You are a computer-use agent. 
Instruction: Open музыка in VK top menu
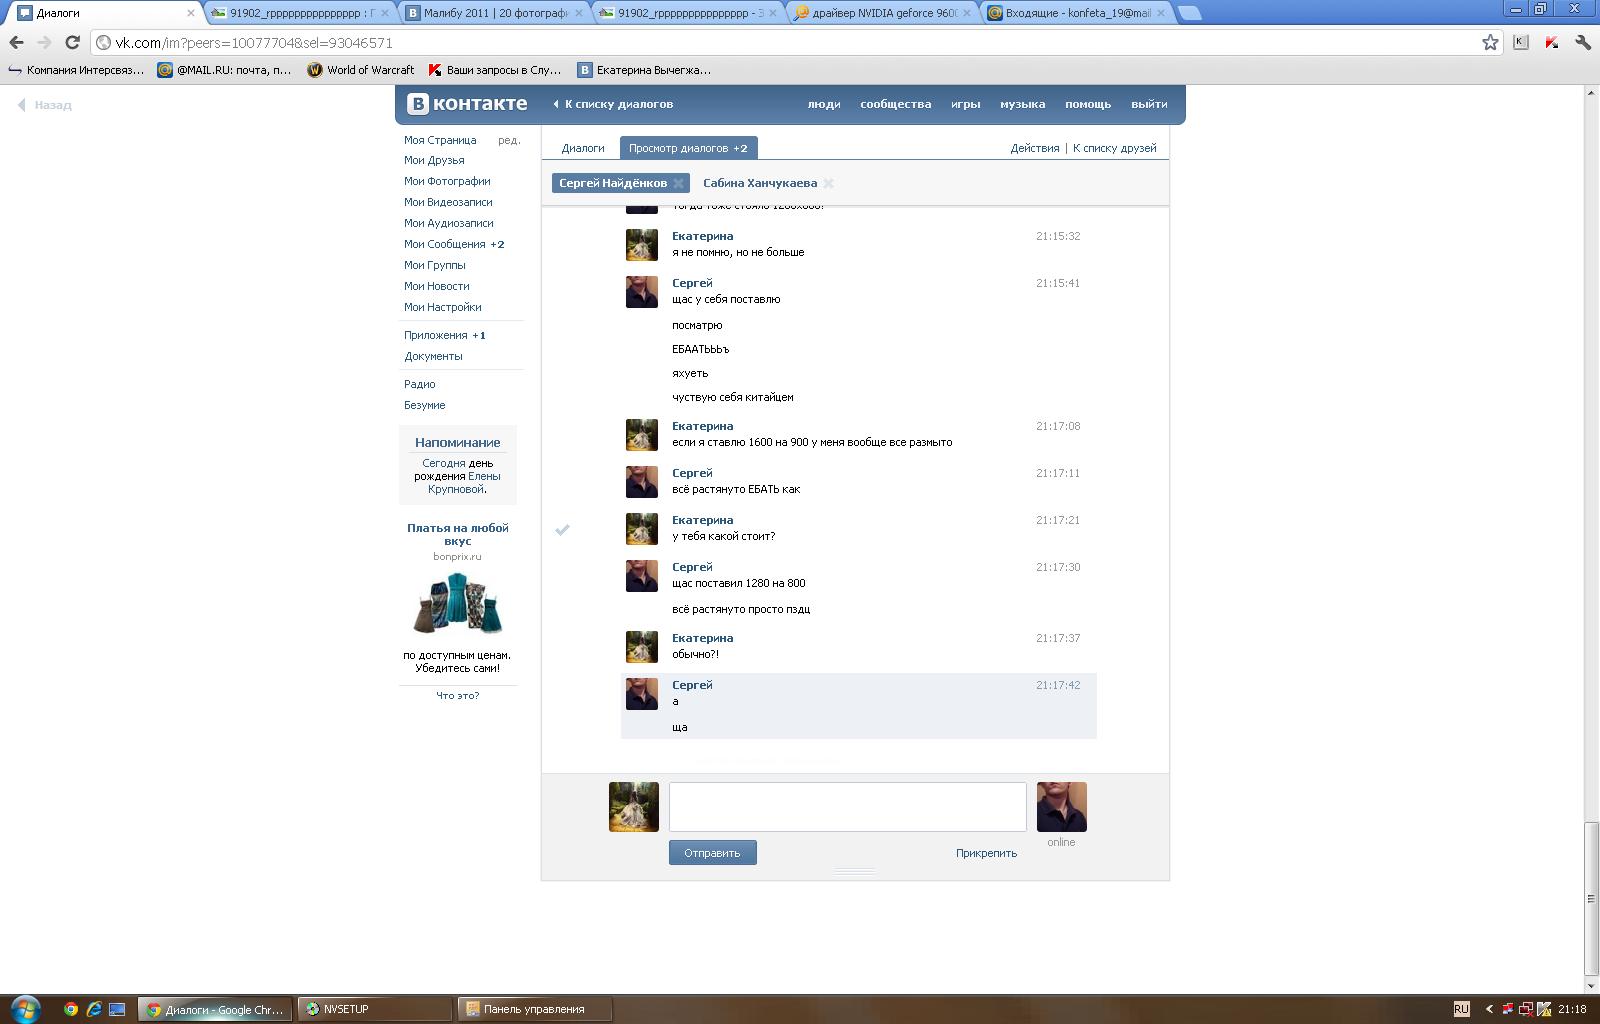point(1022,104)
